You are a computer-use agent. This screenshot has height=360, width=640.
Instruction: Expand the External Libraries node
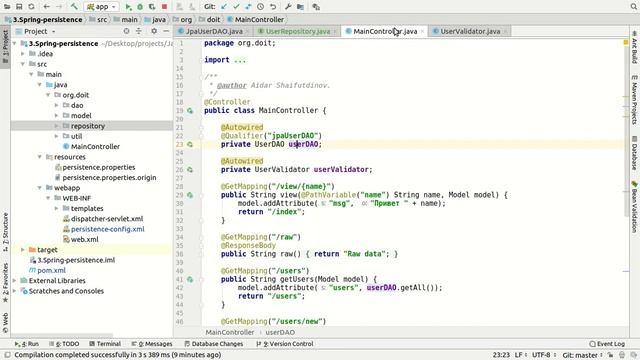pos(15,281)
